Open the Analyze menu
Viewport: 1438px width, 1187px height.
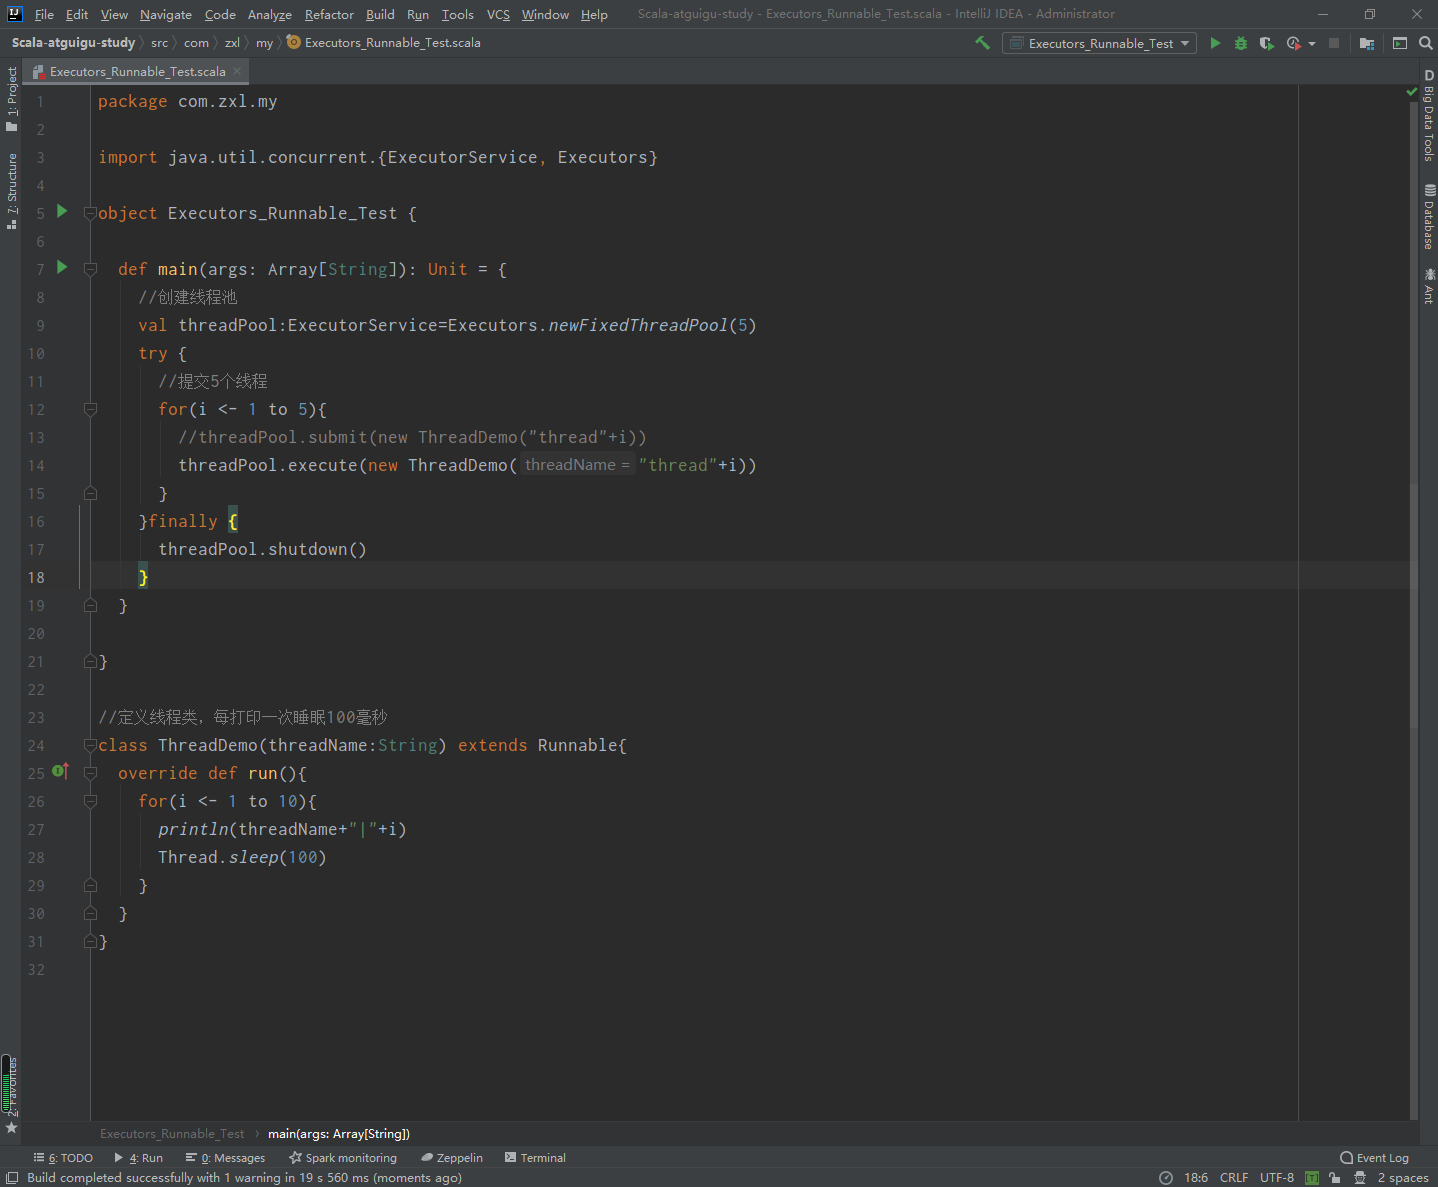pyautogui.click(x=270, y=14)
